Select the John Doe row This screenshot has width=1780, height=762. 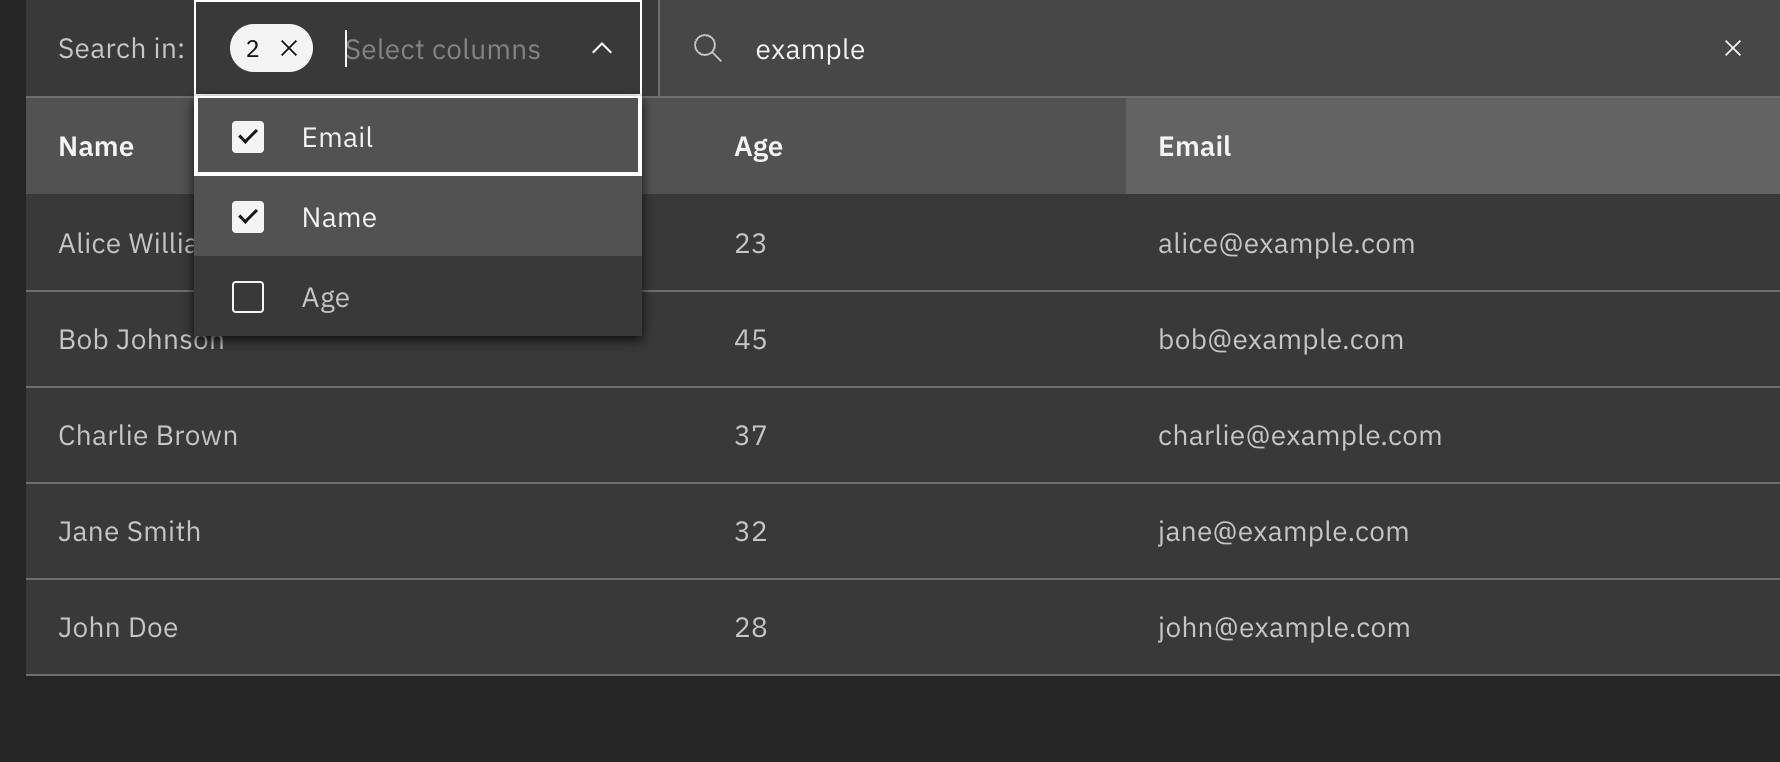[118, 627]
